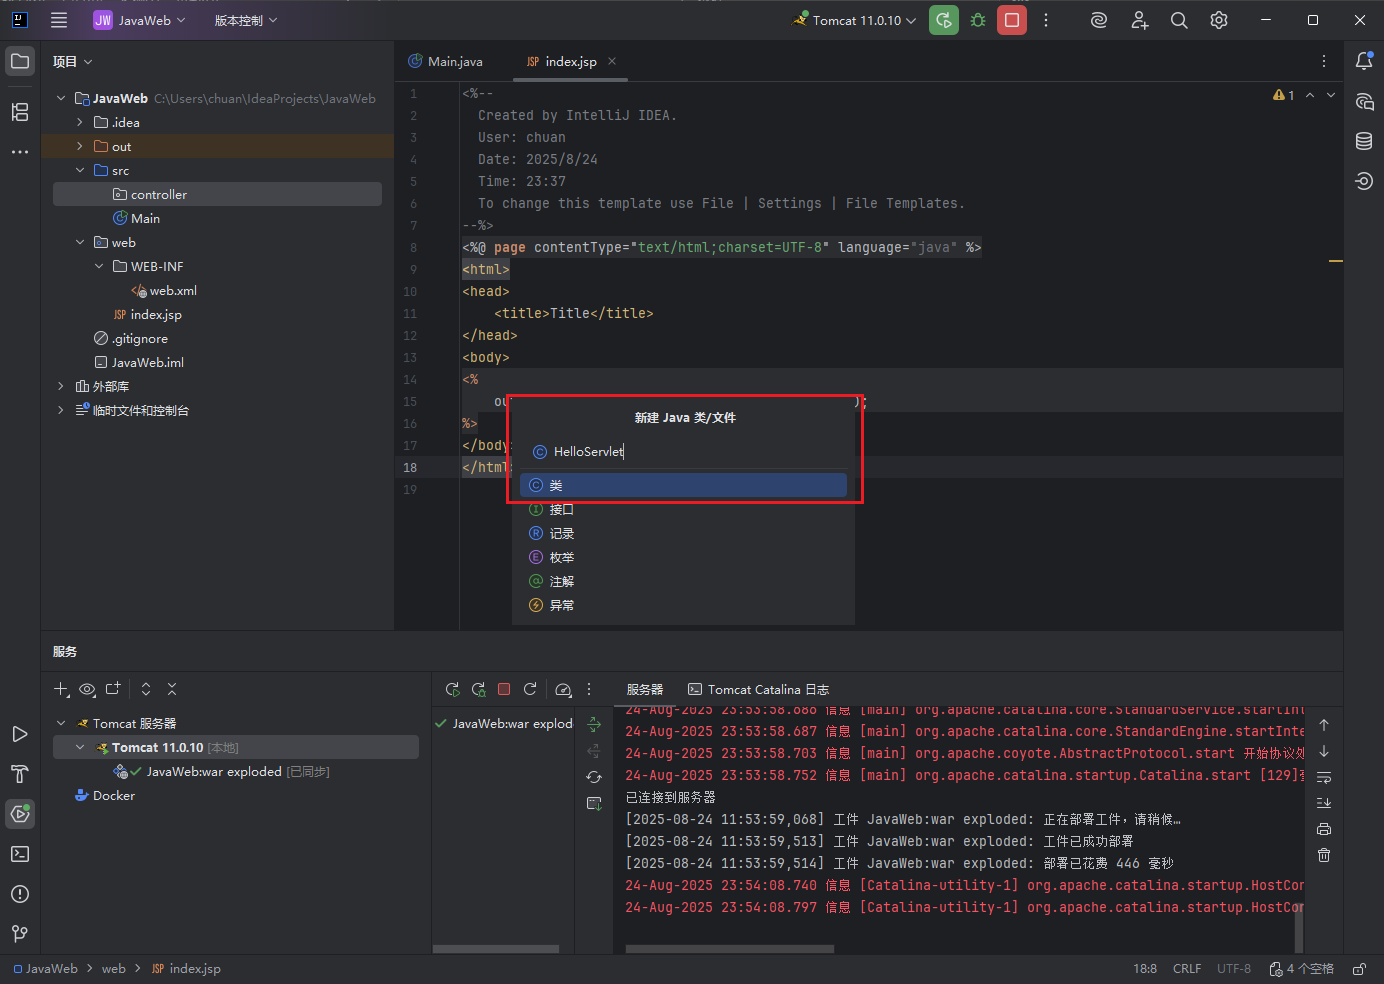Open the Build hammer tool window
Viewport: 1384px width, 984px height.
pos(20,774)
